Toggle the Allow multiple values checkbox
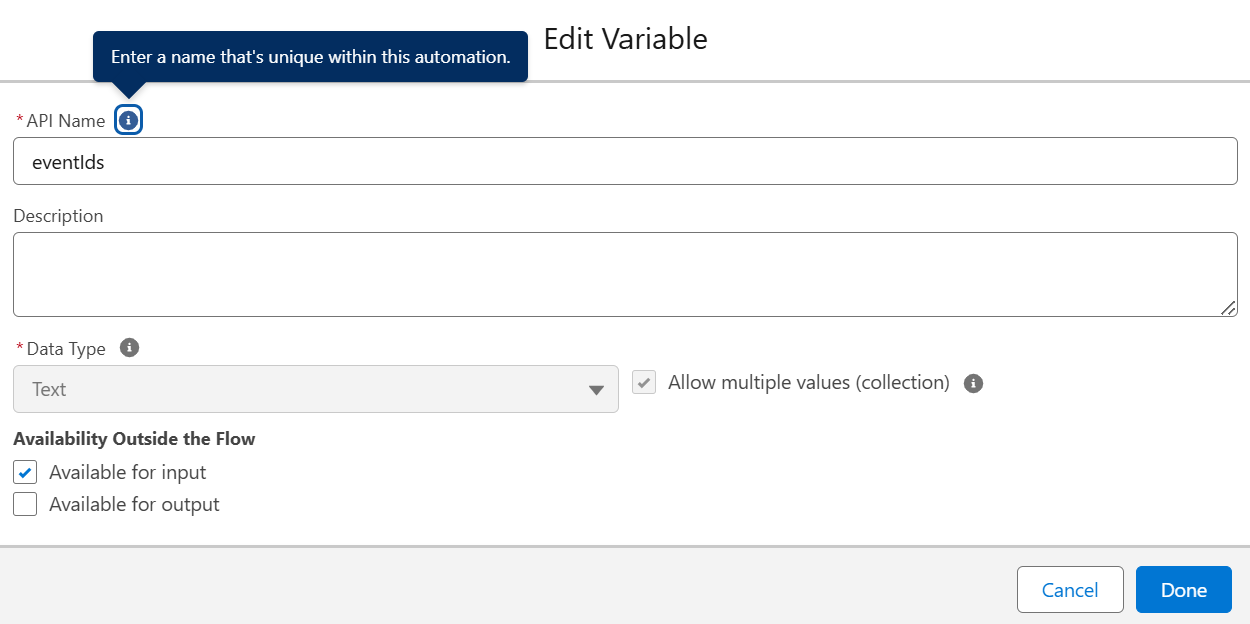 (644, 383)
